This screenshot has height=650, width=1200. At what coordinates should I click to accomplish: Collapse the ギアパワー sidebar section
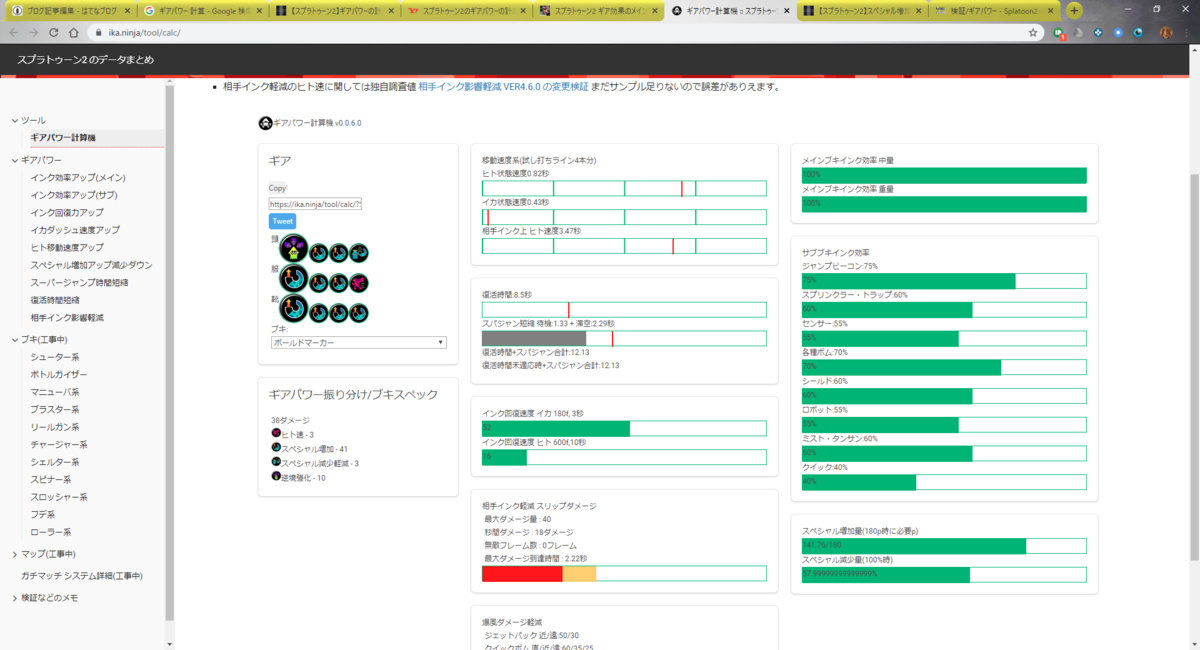[13, 160]
